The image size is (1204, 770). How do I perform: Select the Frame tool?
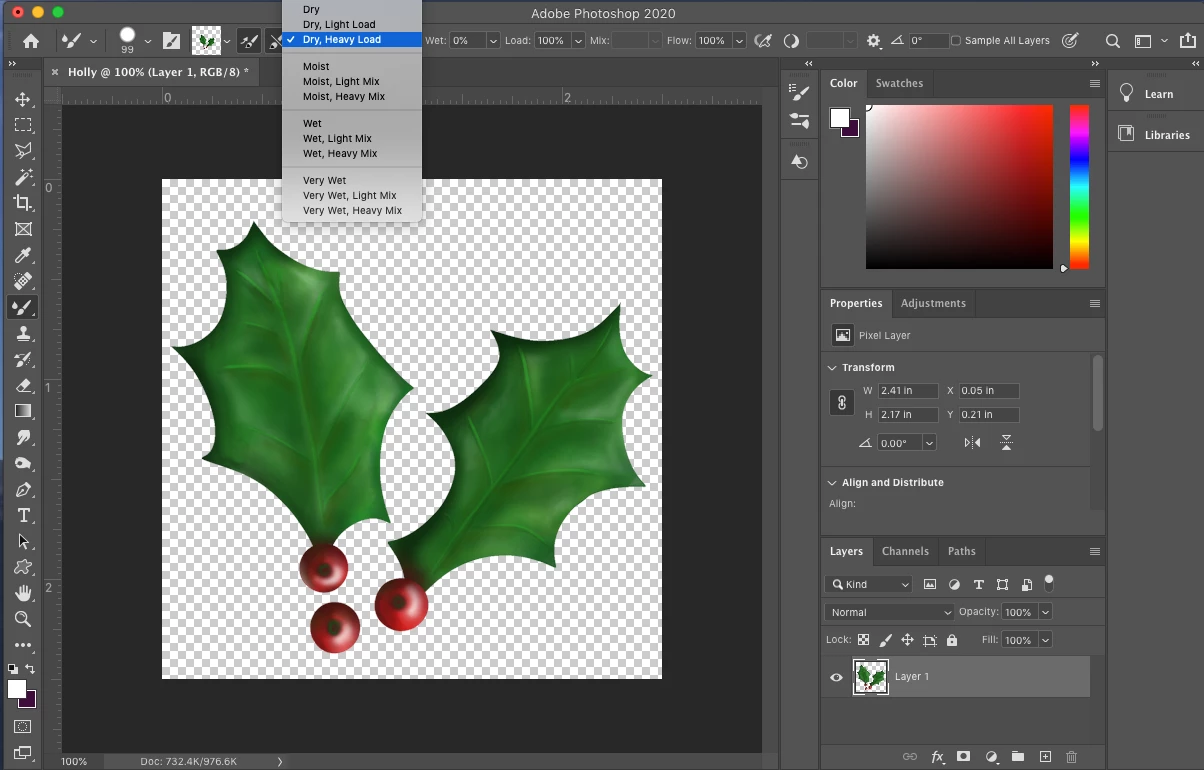click(23, 229)
